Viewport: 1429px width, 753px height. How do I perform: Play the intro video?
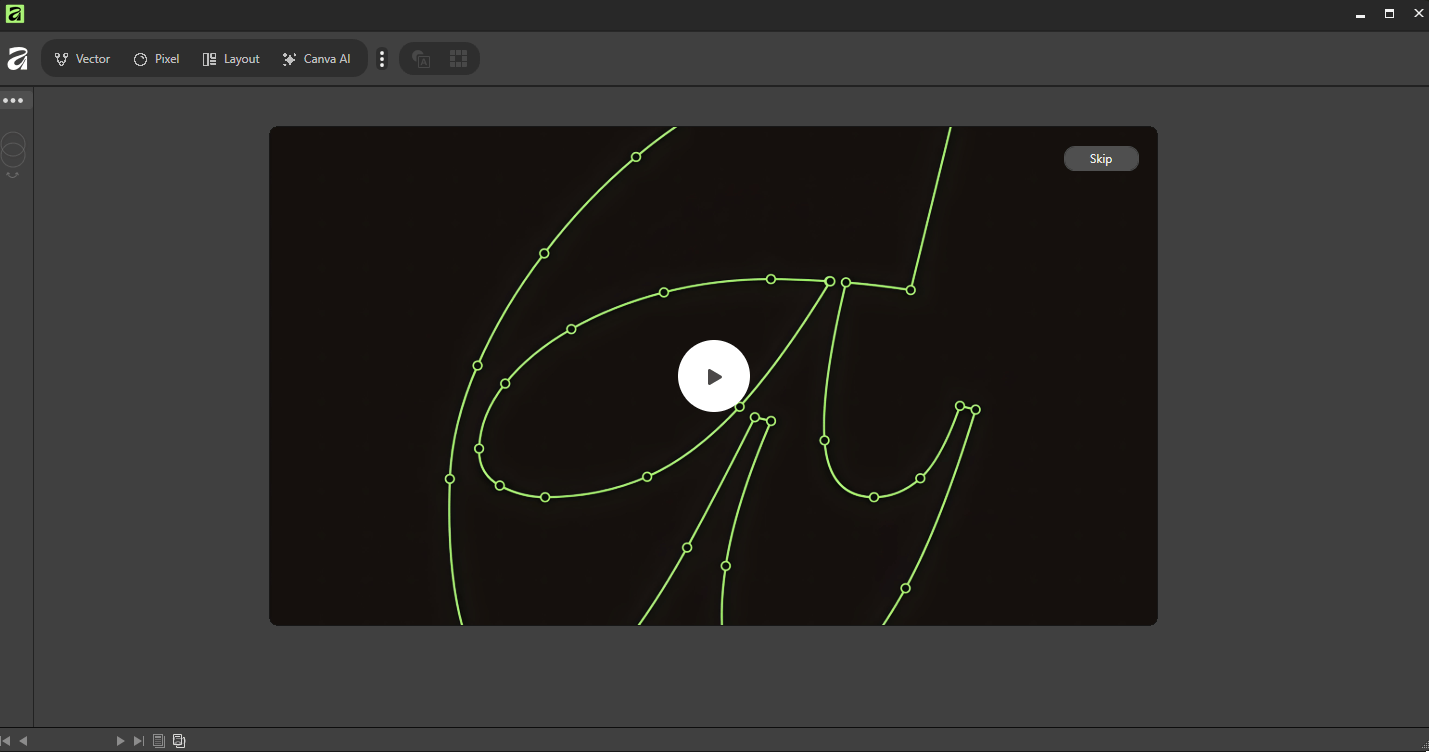(713, 376)
